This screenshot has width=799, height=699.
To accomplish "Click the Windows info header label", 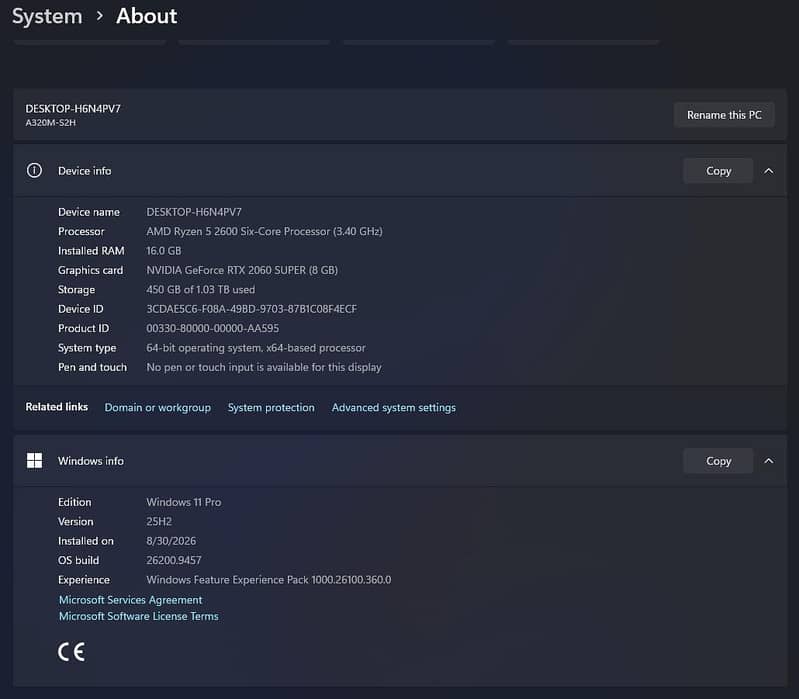I will click(91, 461).
